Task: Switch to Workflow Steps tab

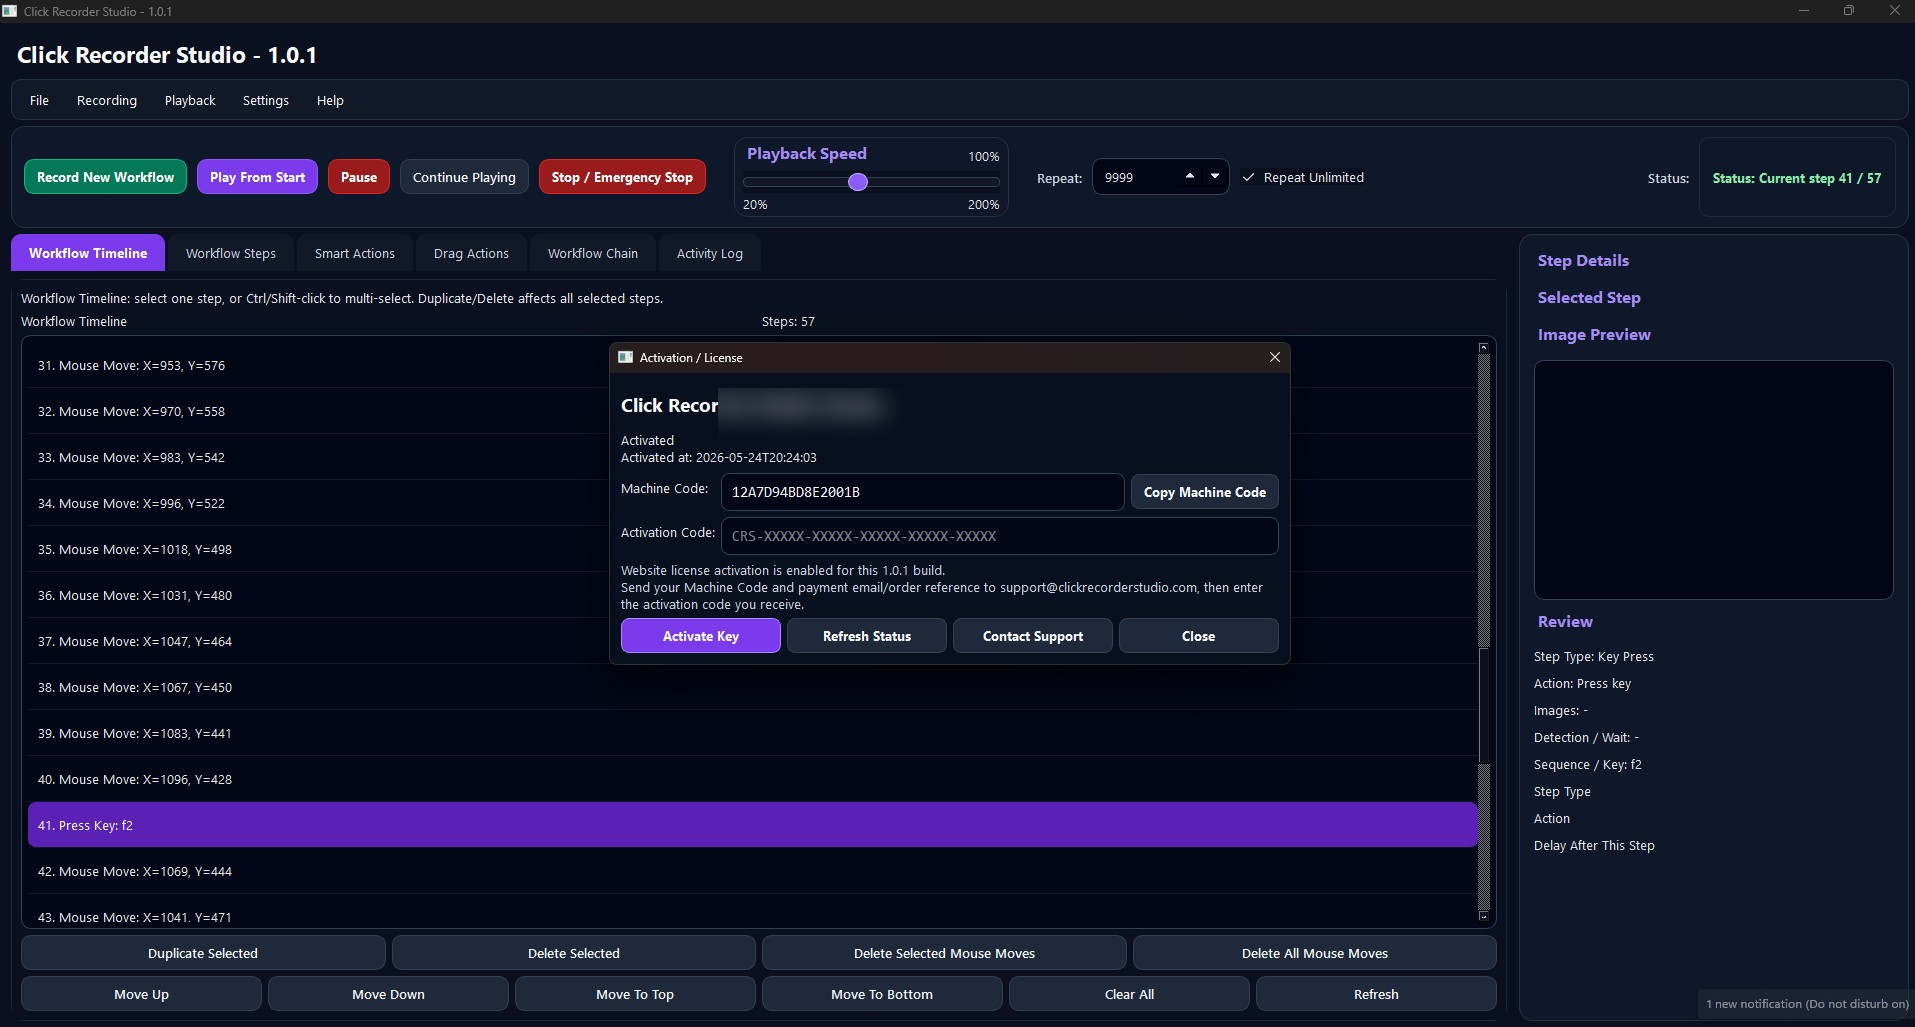Action: coord(231,253)
